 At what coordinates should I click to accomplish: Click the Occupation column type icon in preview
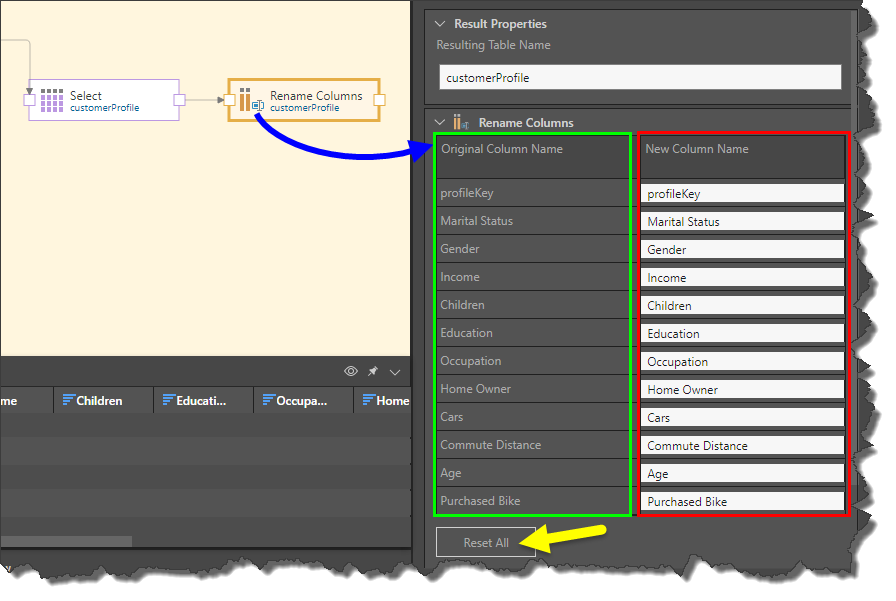pos(268,400)
